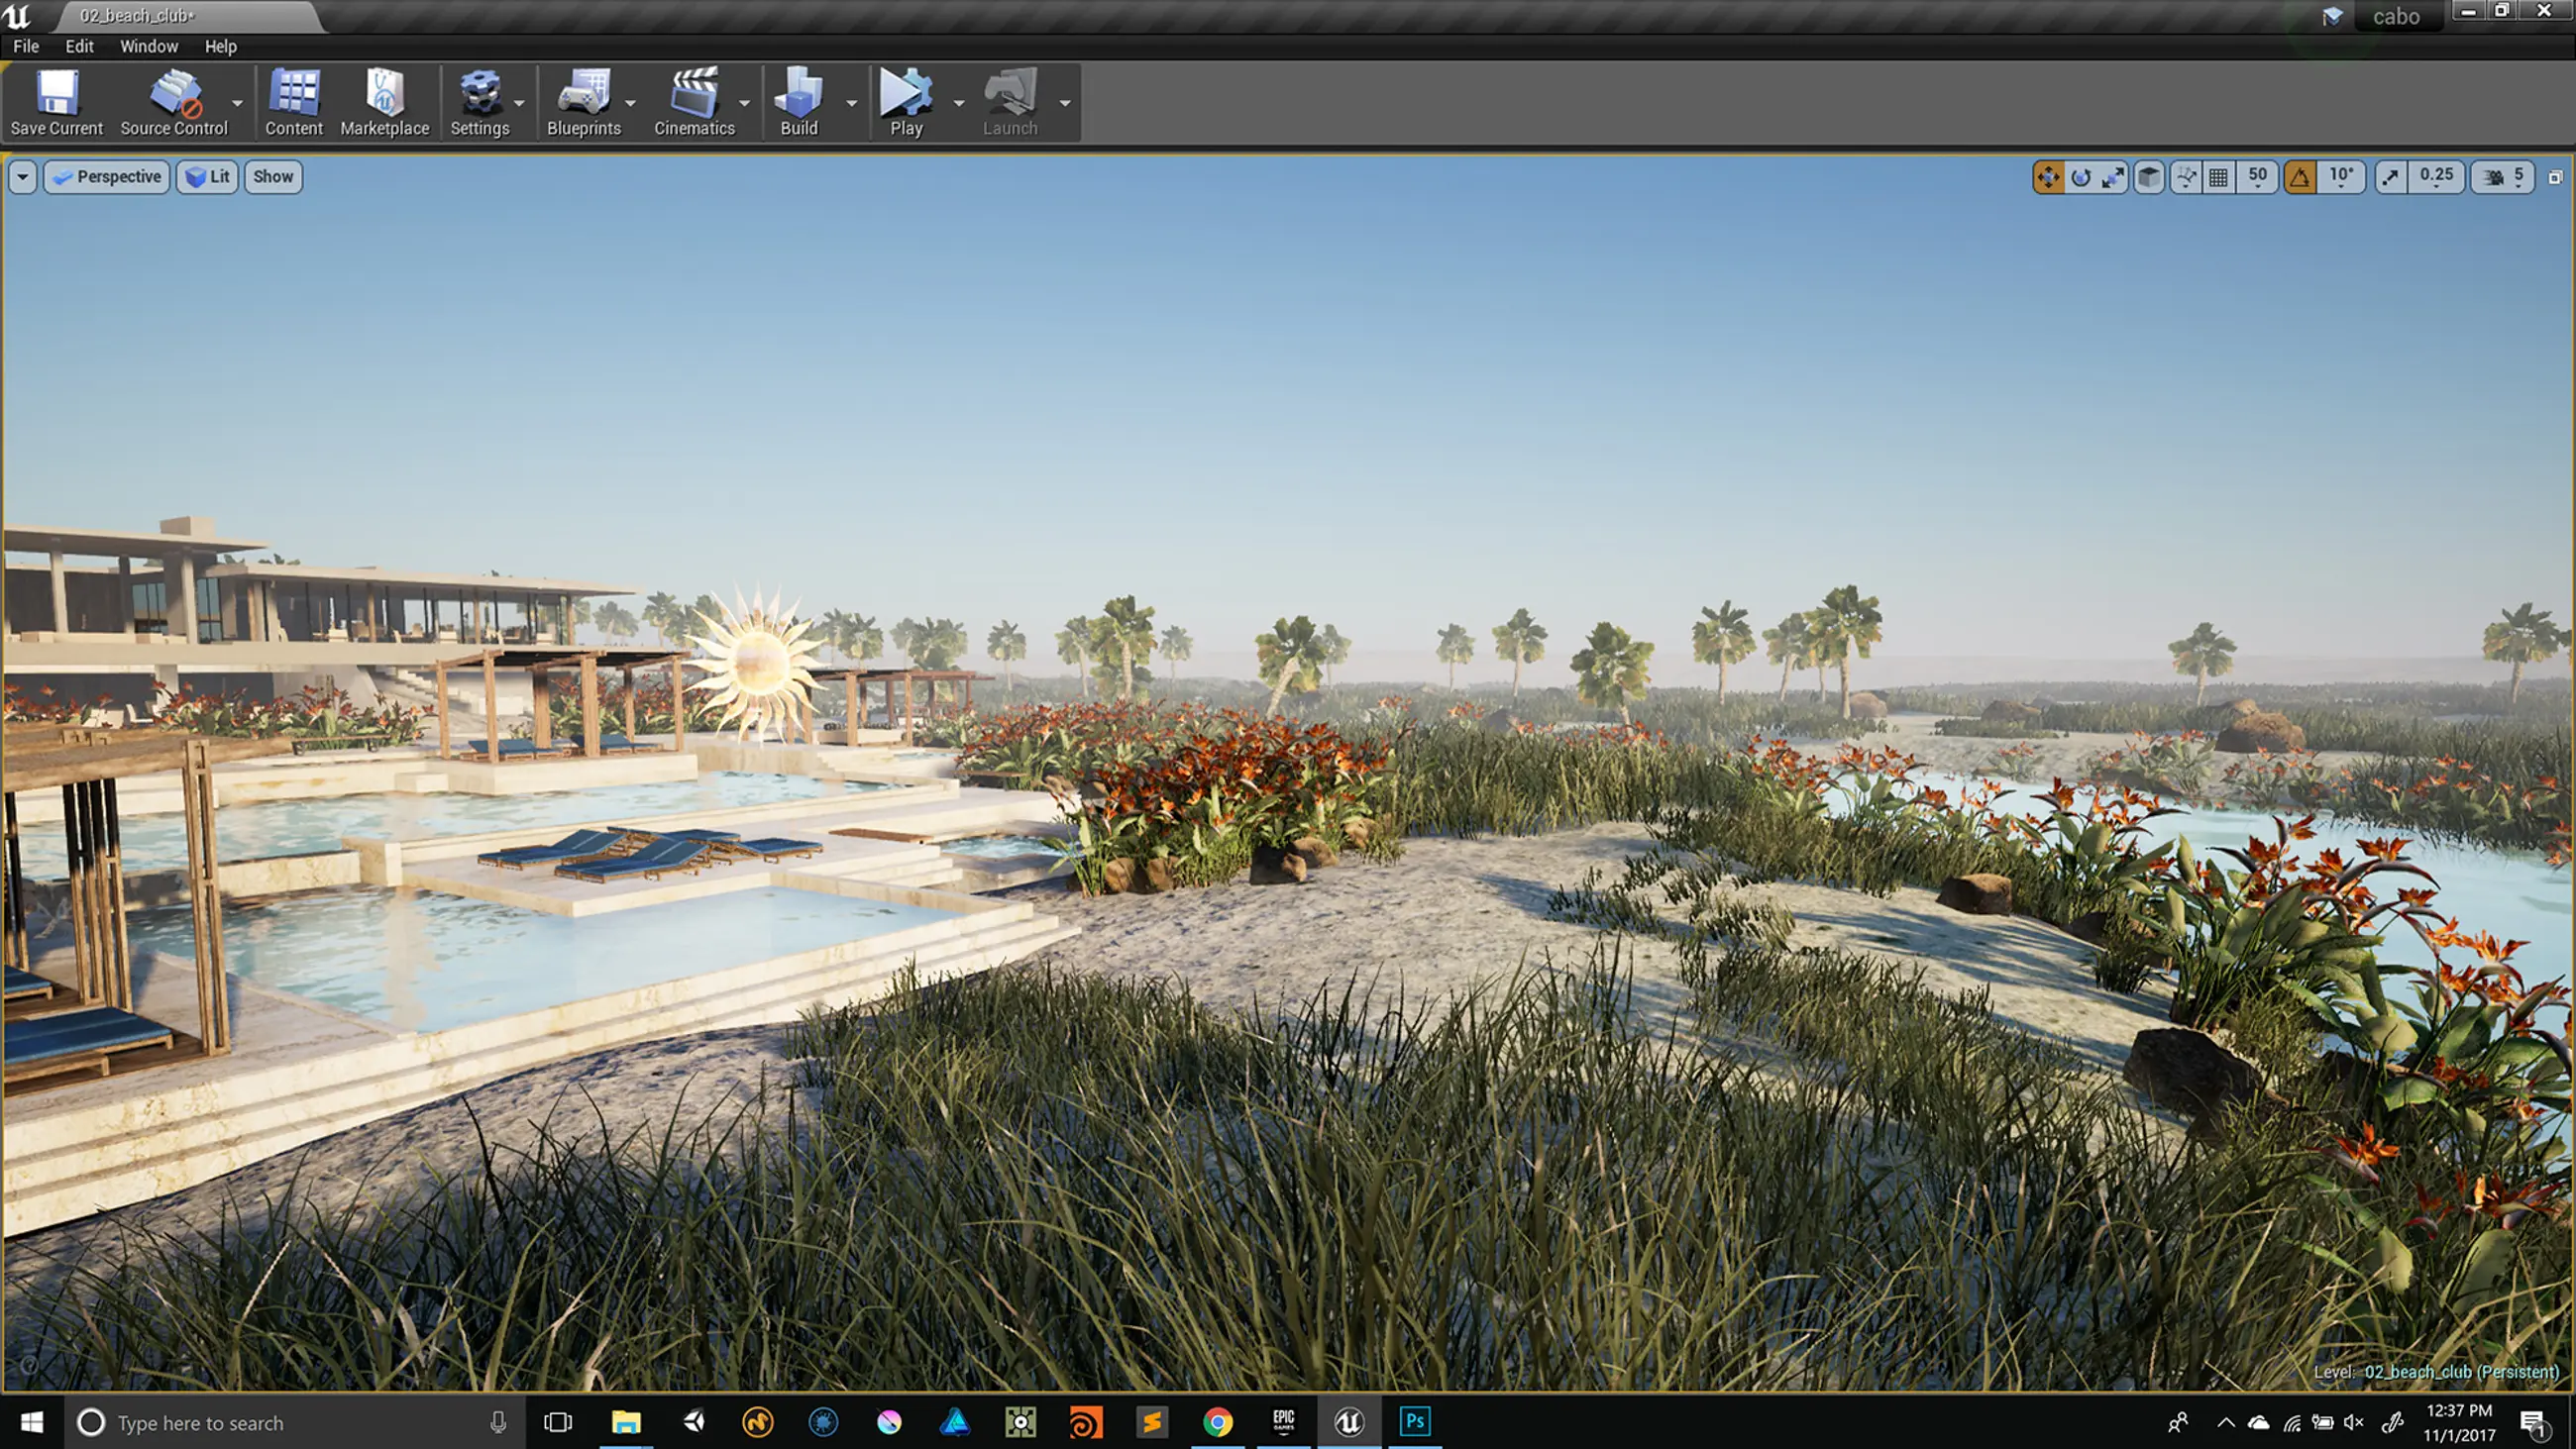Maximize or restore the viewport
This screenshot has width=2576, height=1449.
coord(2555,177)
